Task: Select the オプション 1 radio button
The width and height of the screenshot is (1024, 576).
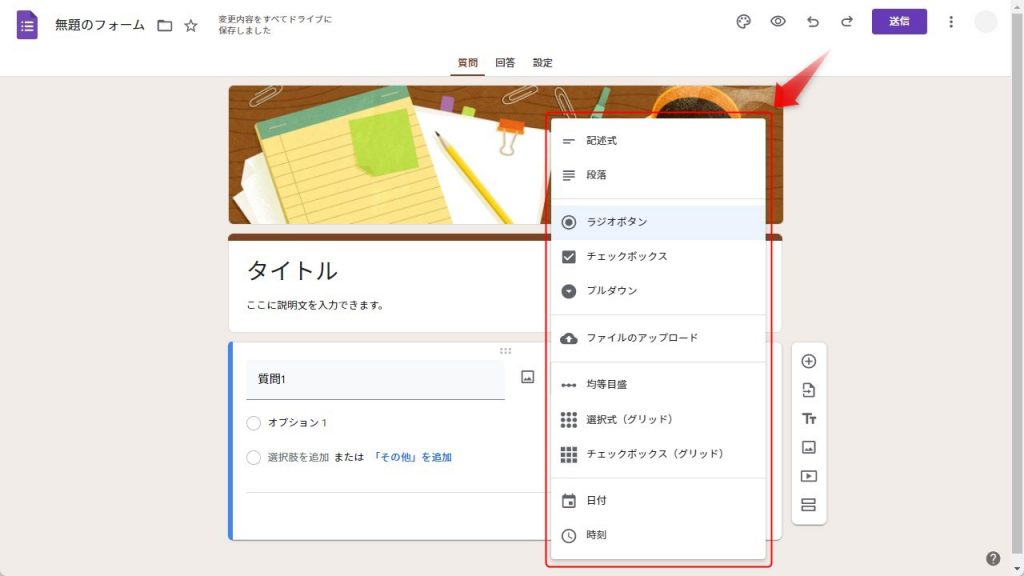Action: tap(253, 423)
